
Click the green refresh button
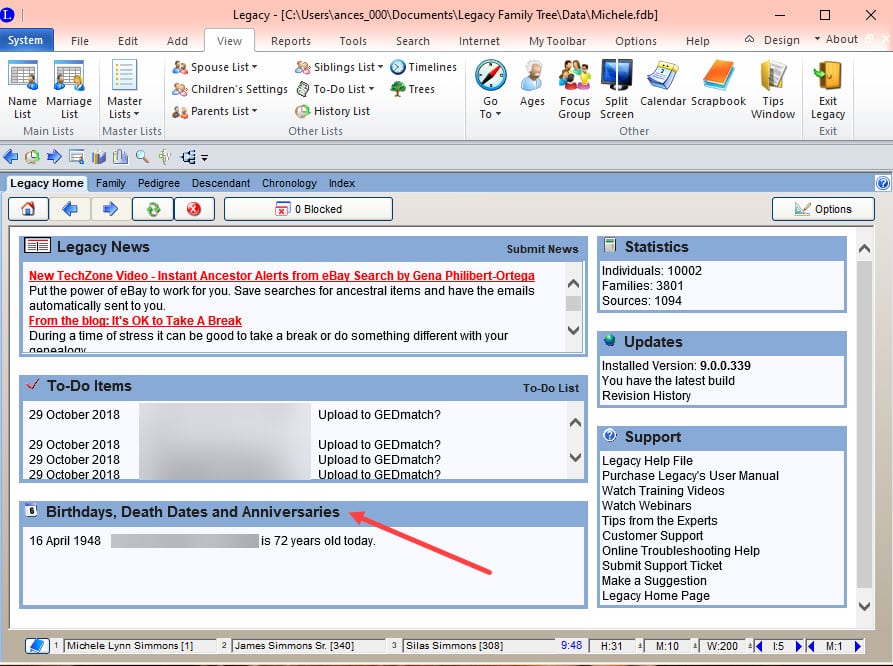click(153, 209)
